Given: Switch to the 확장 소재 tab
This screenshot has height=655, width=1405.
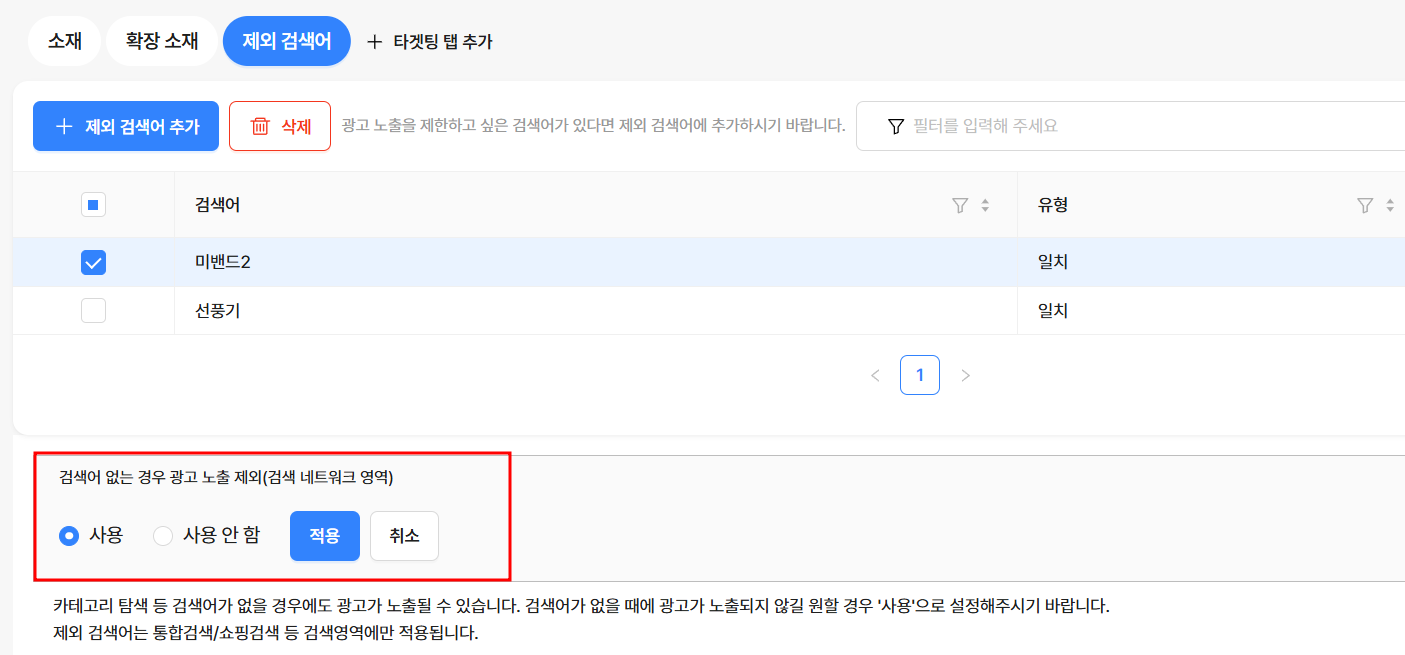Looking at the screenshot, I should coord(162,42).
